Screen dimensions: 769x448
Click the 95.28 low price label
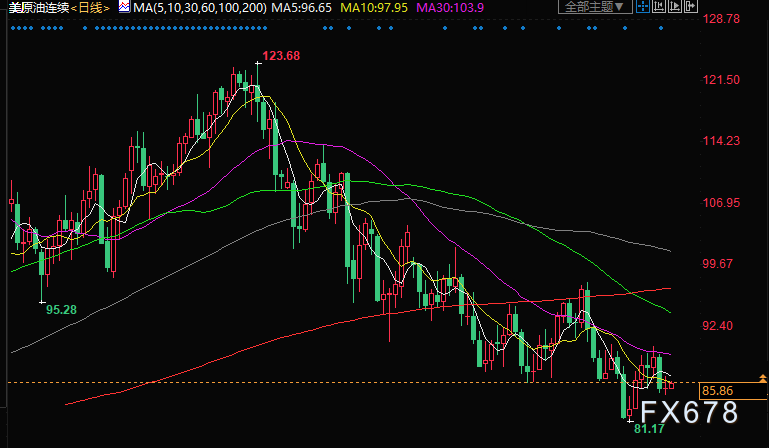click(61, 310)
